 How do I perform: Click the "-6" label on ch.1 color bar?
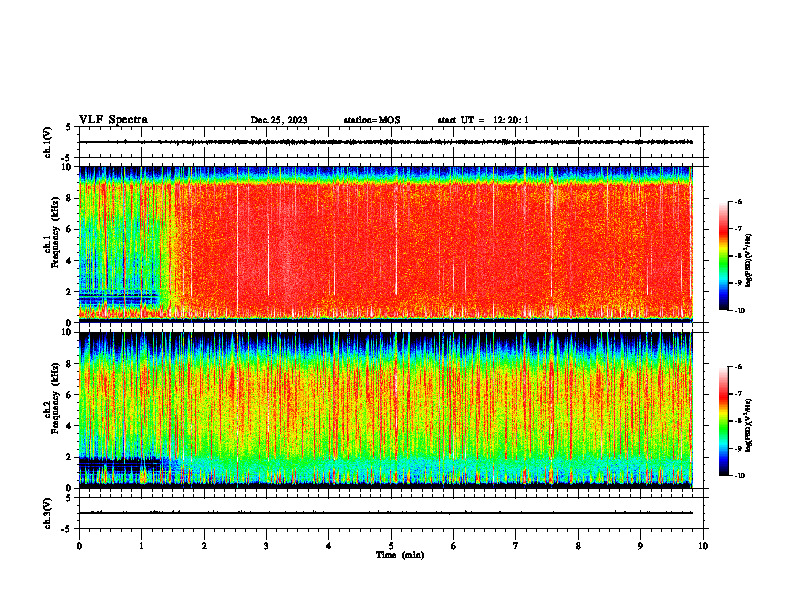pyautogui.click(x=738, y=201)
